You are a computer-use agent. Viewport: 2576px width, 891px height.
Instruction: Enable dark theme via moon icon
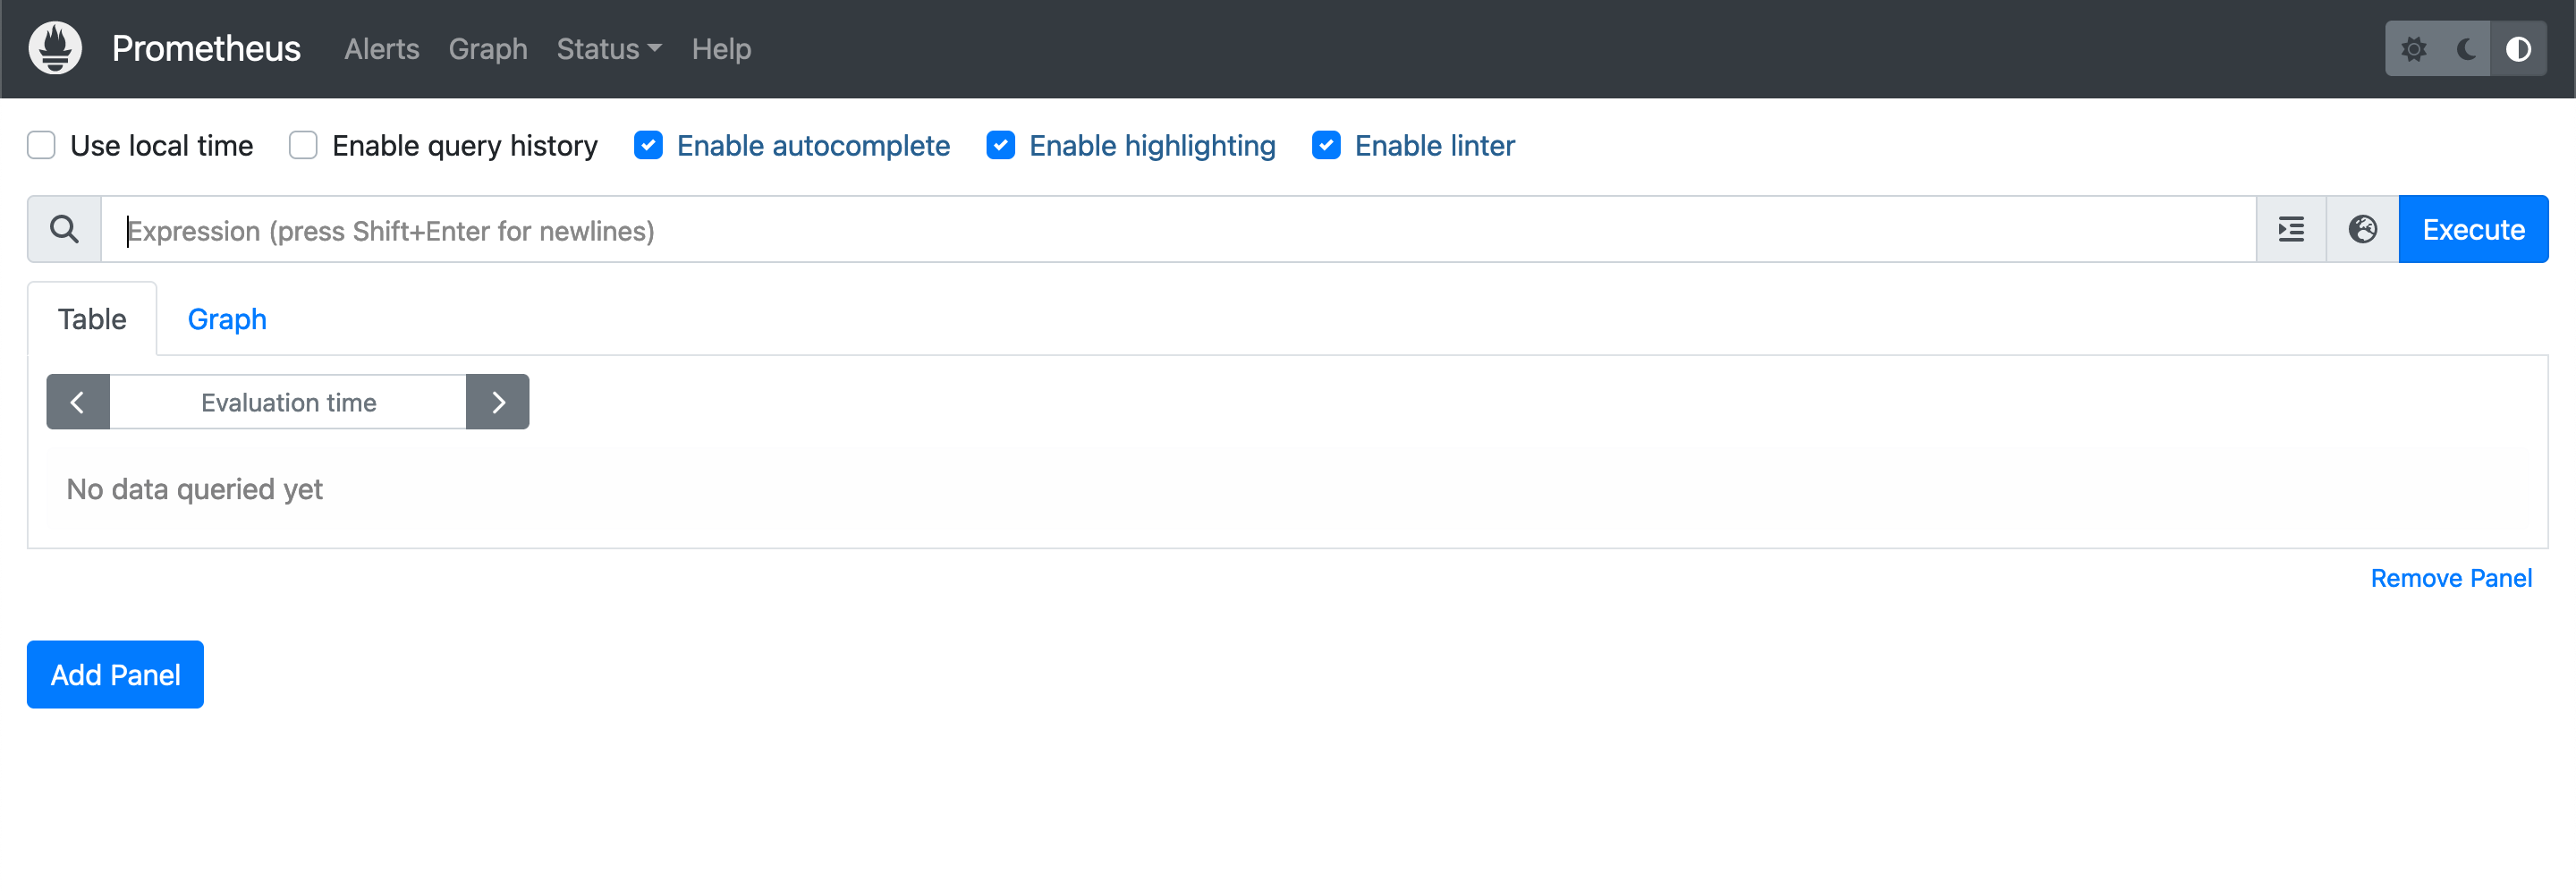2465,48
